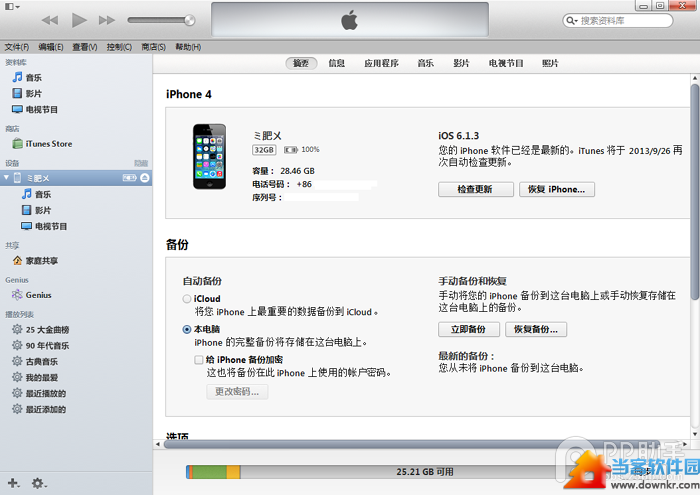This screenshot has height=495, width=700.
Task: Open the Genius atom icon
Action: click(x=17, y=295)
